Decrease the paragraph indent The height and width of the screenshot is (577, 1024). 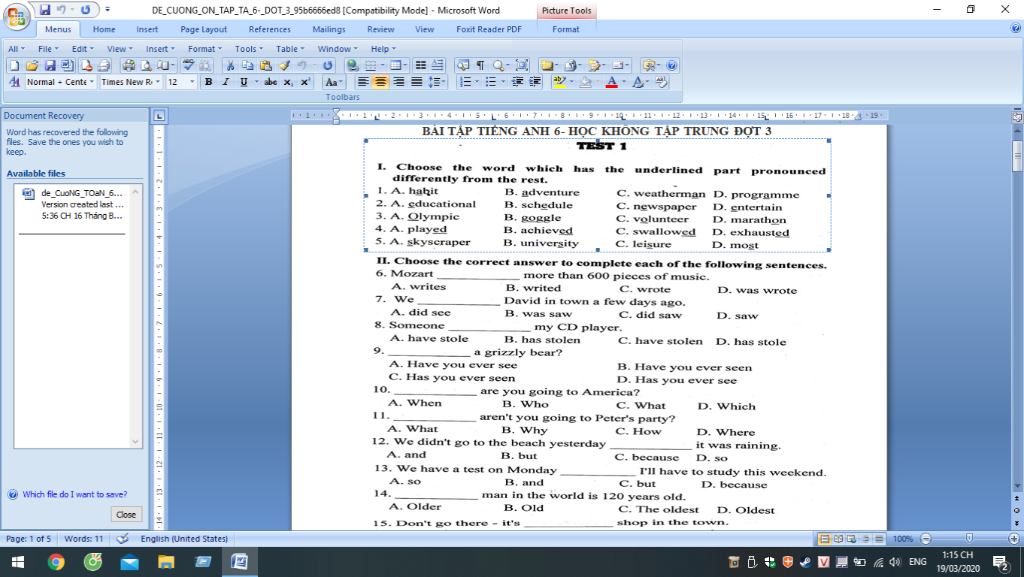pyautogui.click(x=517, y=82)
